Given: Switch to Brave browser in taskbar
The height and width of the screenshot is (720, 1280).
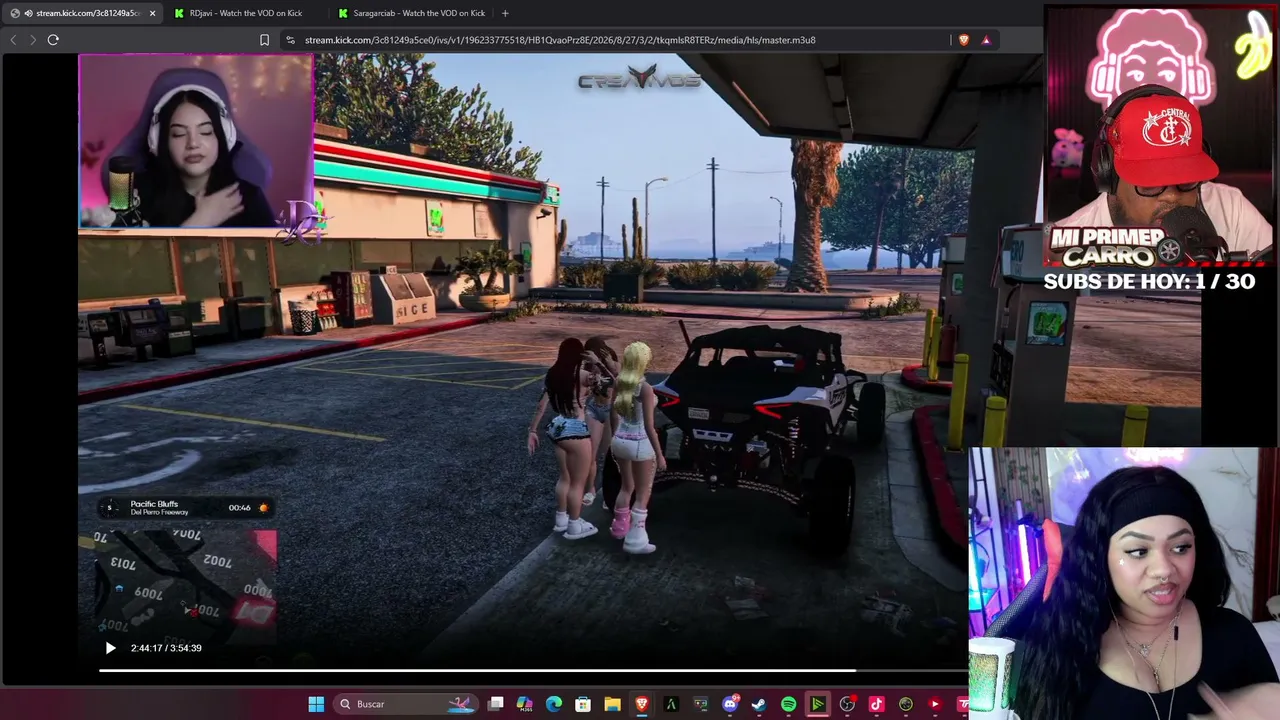Looking at the screenshot, I should (642, 704).
